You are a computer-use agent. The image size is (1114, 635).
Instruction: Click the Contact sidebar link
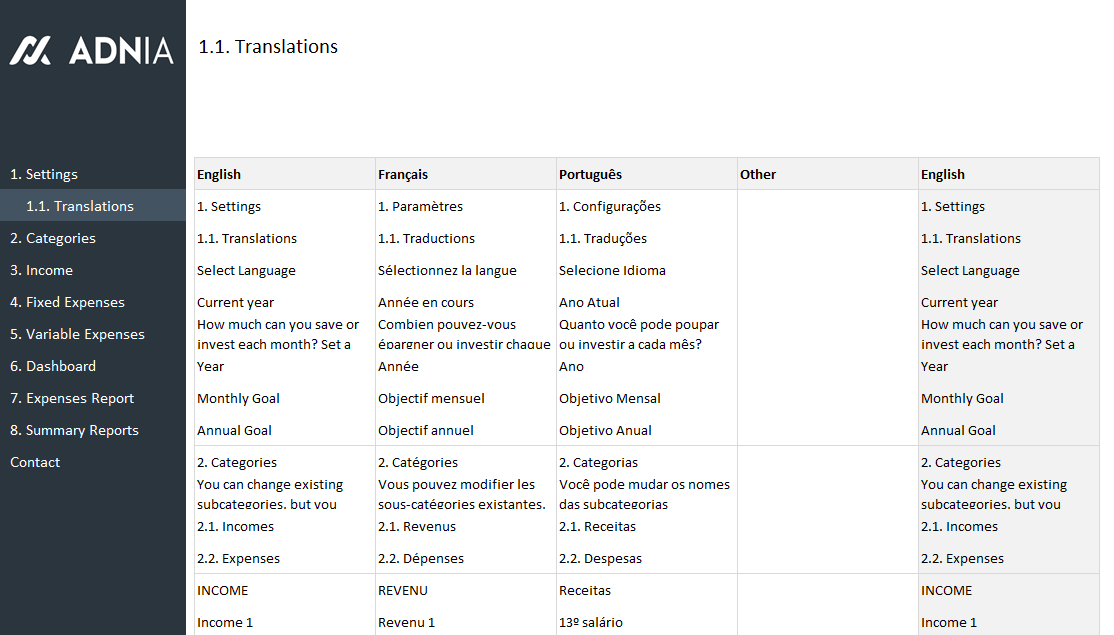pyautogui.click(x=35, y=462)
